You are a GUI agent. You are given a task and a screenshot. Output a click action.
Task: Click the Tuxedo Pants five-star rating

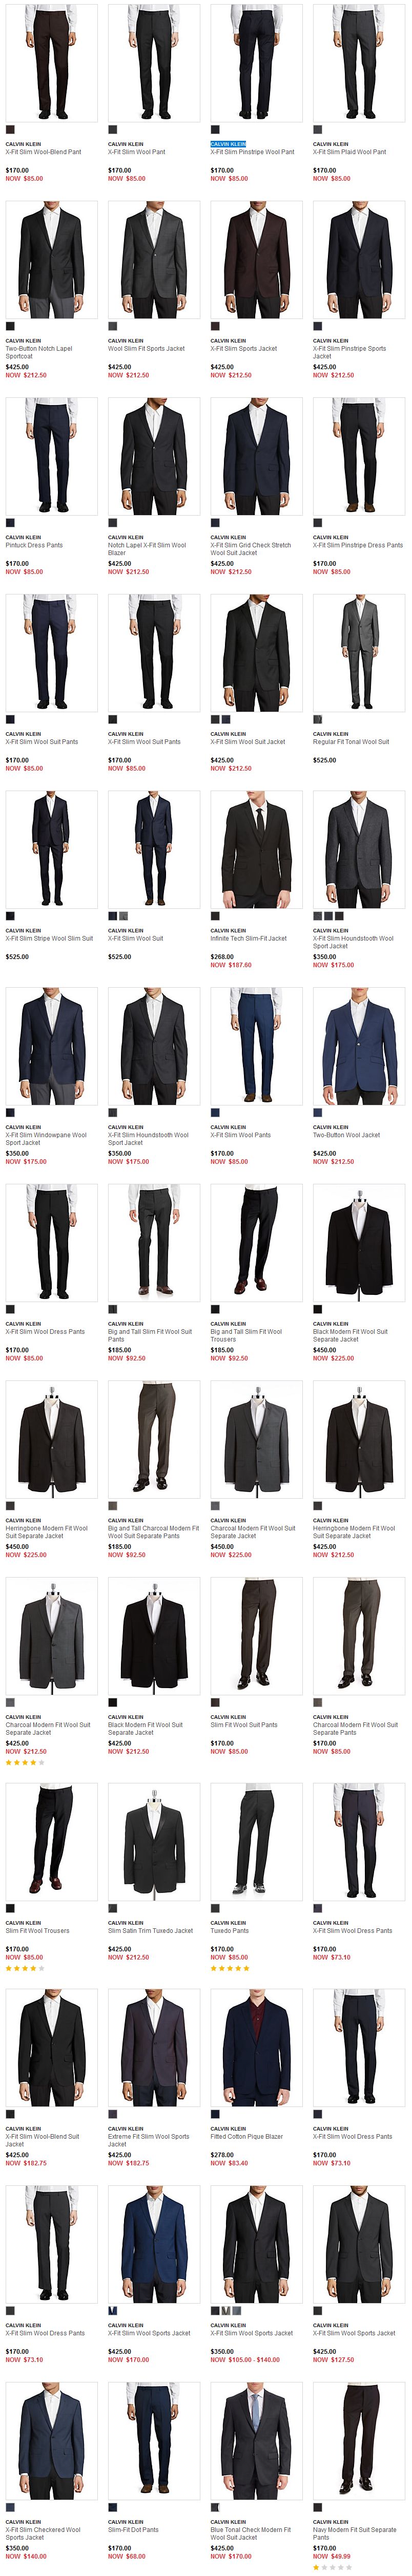(x=230, y=1968)
